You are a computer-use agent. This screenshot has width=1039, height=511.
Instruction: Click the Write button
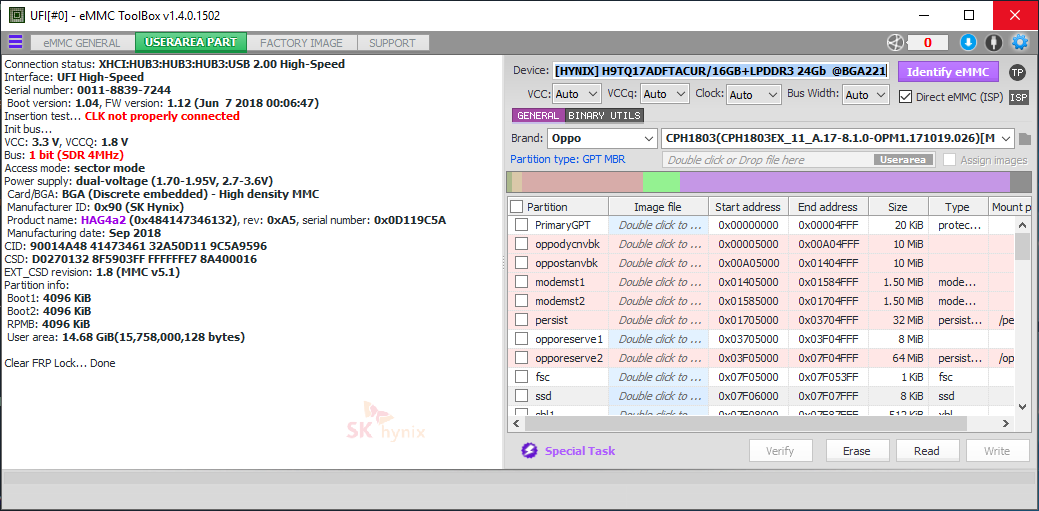pyautogui.click(x=997, y=451)
